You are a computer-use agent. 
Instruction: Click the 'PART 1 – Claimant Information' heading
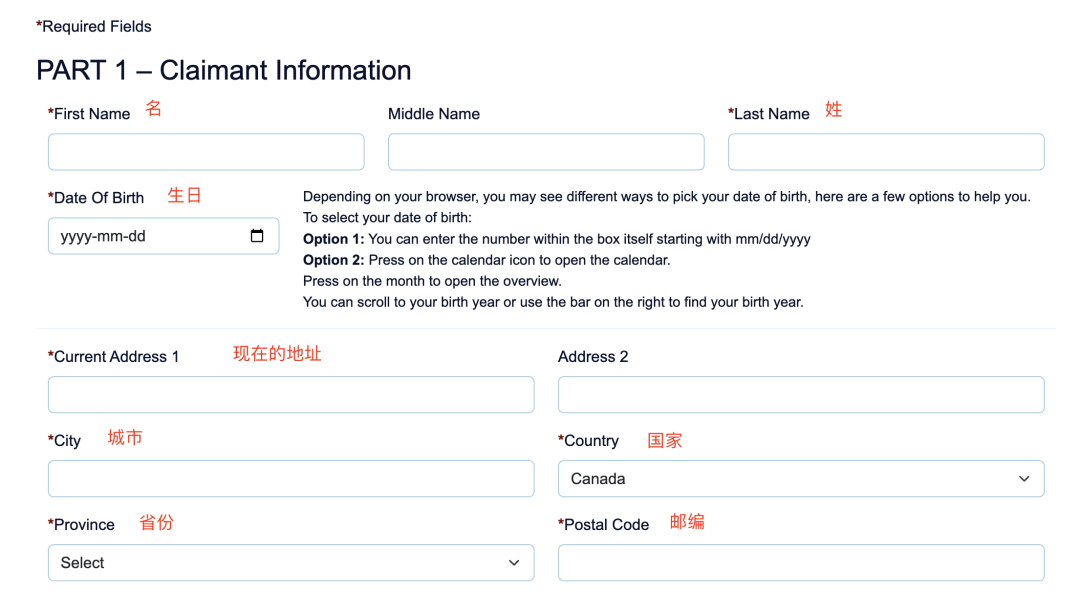coord(224,71)
